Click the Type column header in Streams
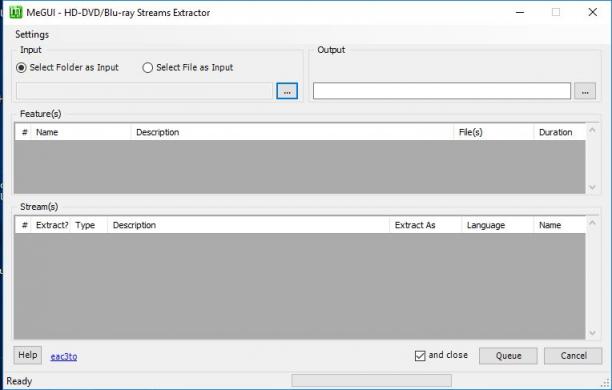Screen dimensions: 612x390 [x=89, y=225]
